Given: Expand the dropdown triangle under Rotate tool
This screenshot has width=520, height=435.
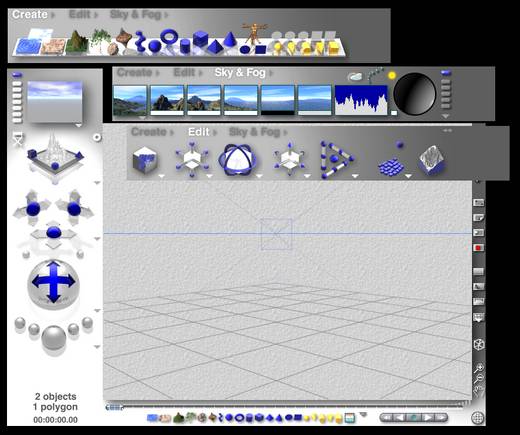Looking at the screenshot, I should pyautogui.click(x=259, y=176).
